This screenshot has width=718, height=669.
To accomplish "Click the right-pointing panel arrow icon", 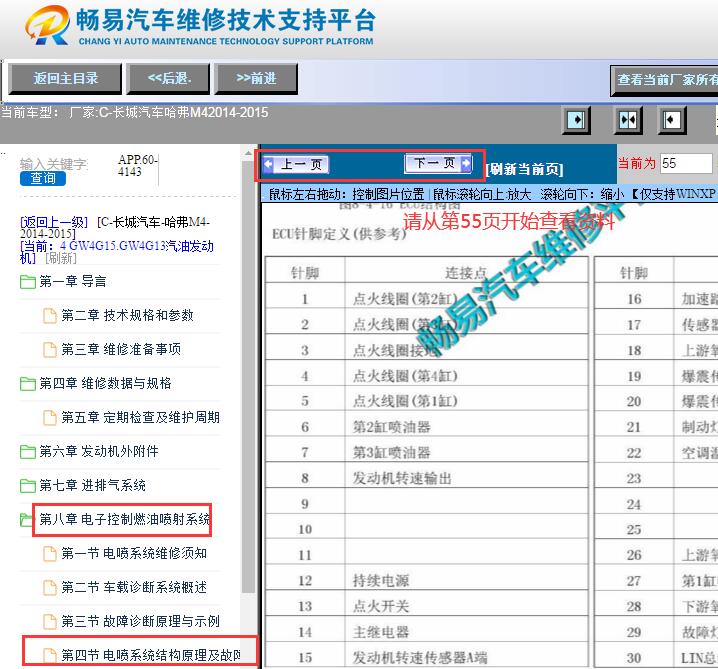I will [x=576, y=120].
